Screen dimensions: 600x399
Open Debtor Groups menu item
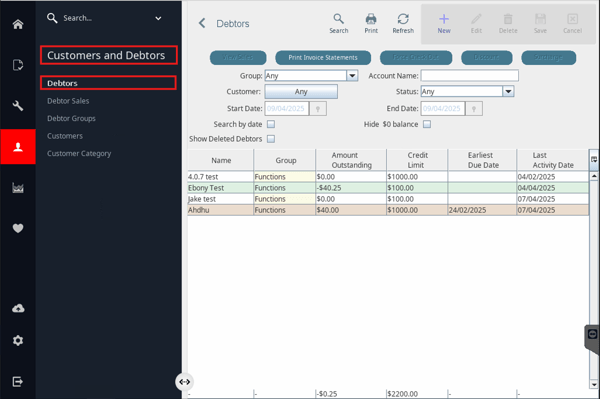[71, 119]
